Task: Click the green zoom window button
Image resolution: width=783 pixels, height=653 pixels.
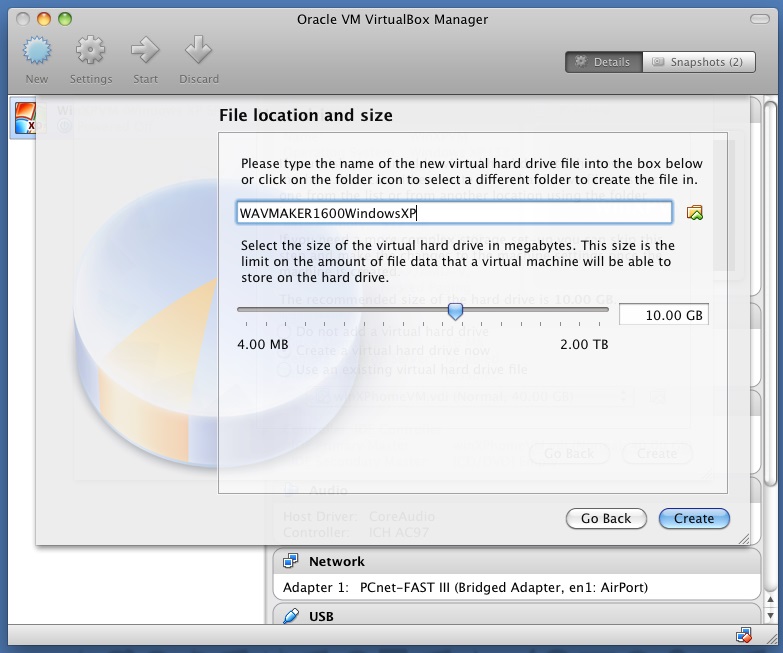Action: 65,19
